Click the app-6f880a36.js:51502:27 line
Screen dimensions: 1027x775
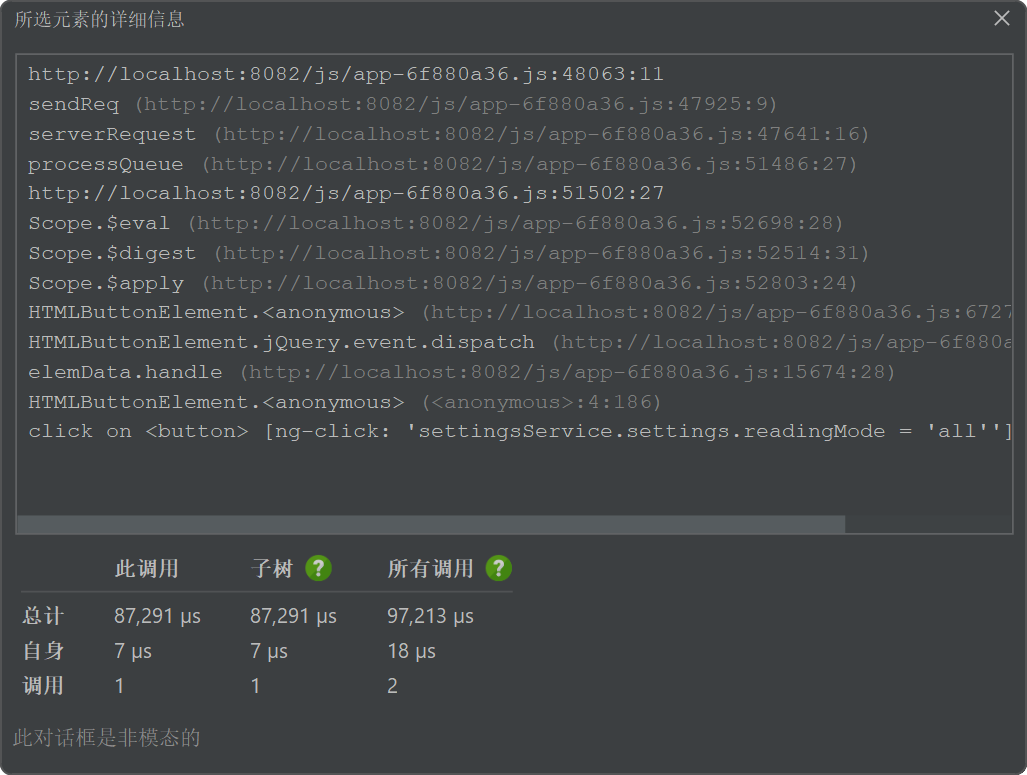(345, 193)
